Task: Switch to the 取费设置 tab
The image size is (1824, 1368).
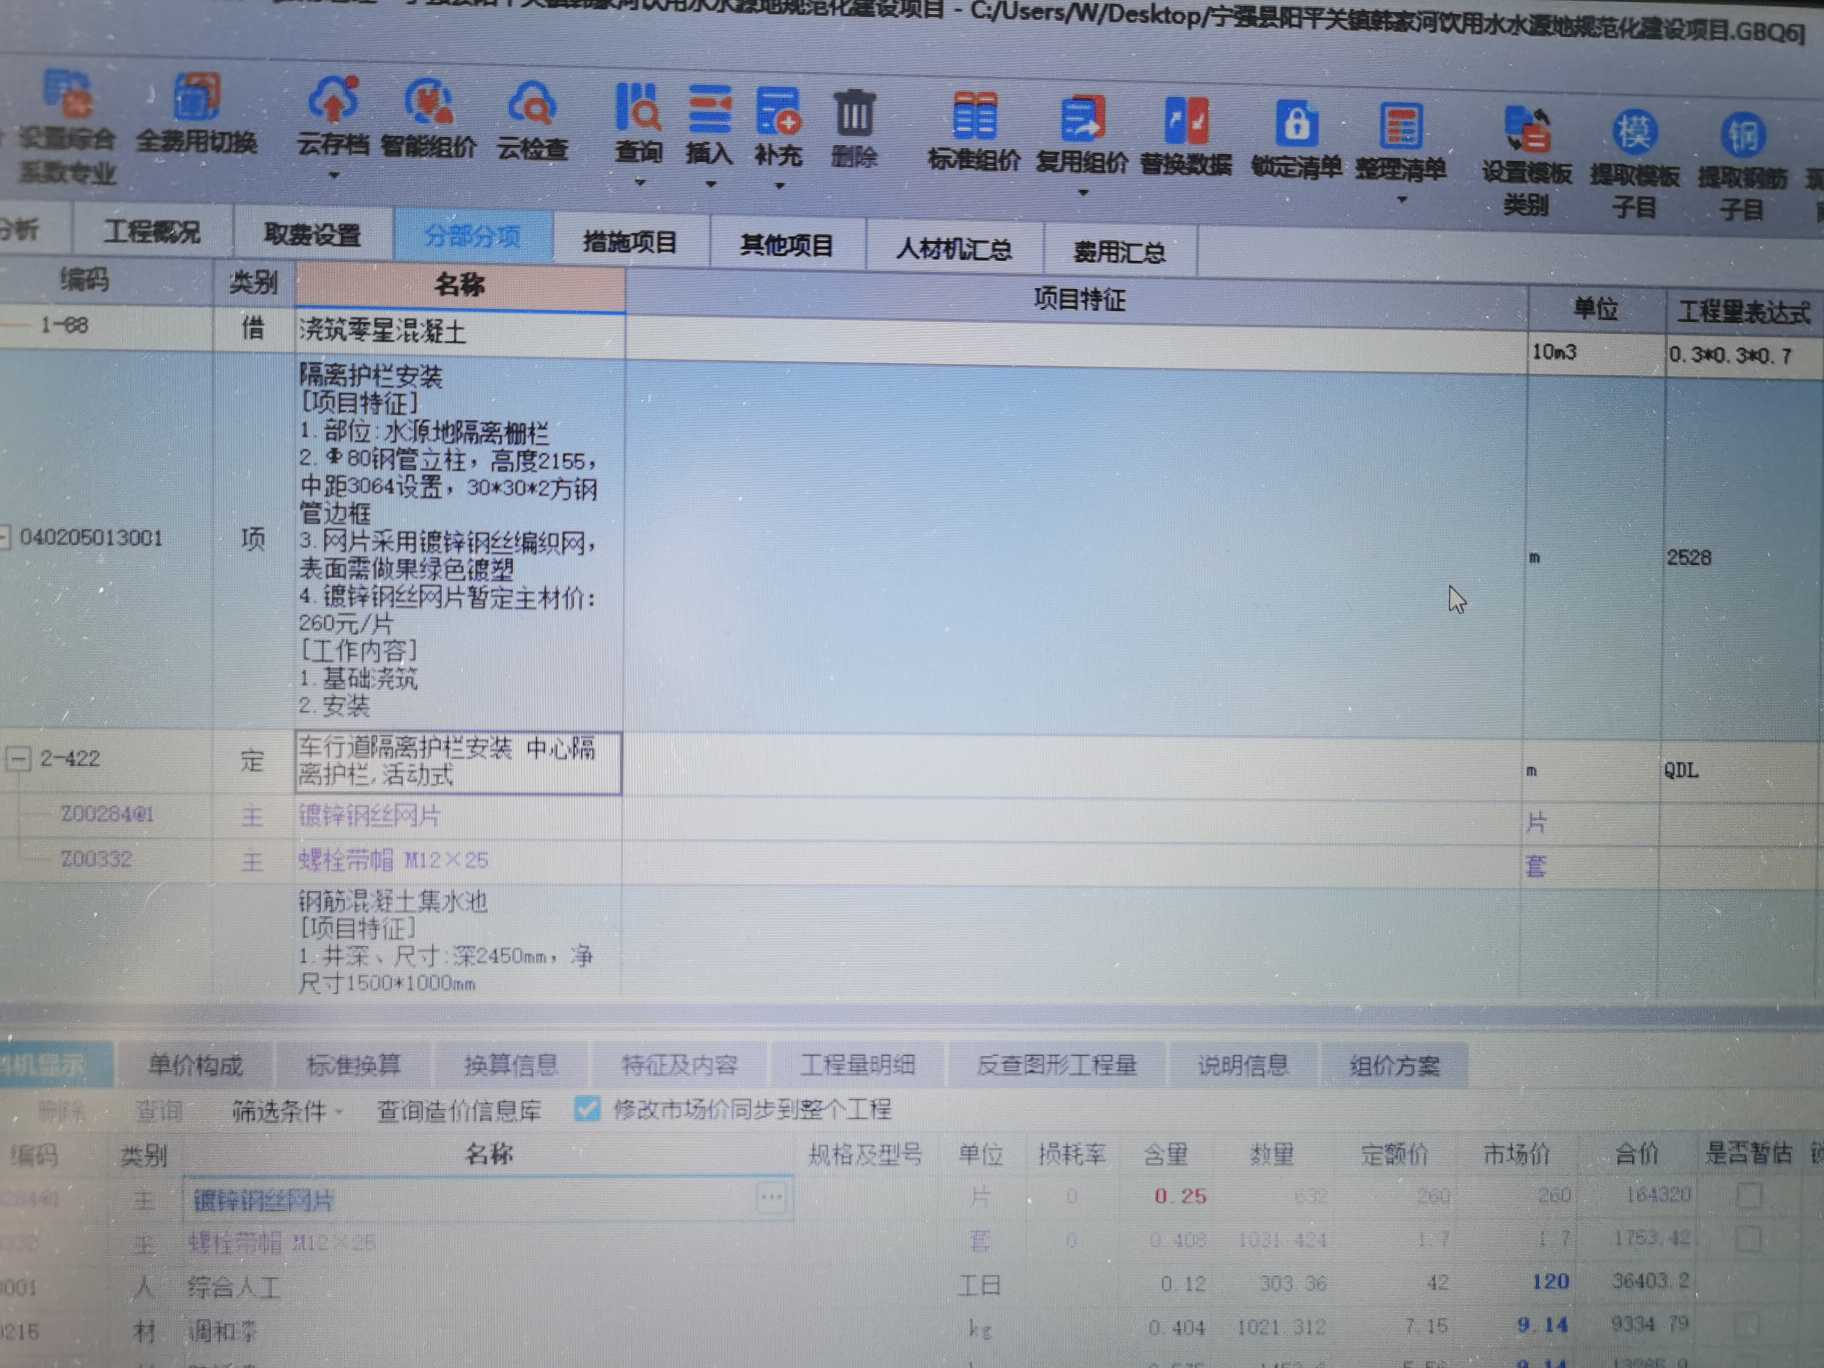Action: [x=312, y=235]
